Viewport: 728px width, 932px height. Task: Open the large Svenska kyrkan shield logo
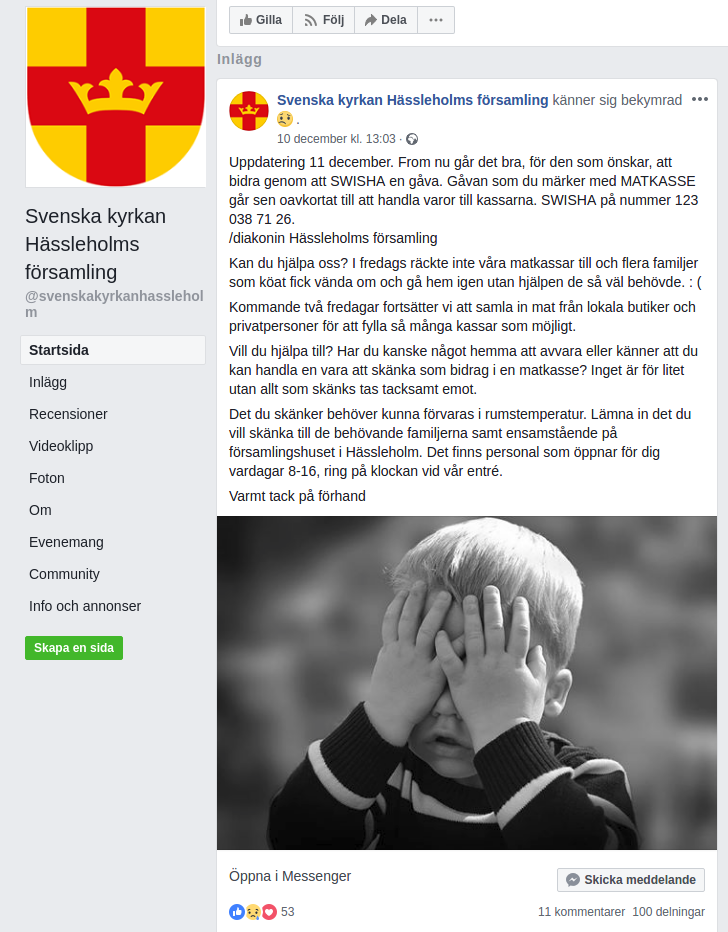pyautogui.click(x=116, y=97)
